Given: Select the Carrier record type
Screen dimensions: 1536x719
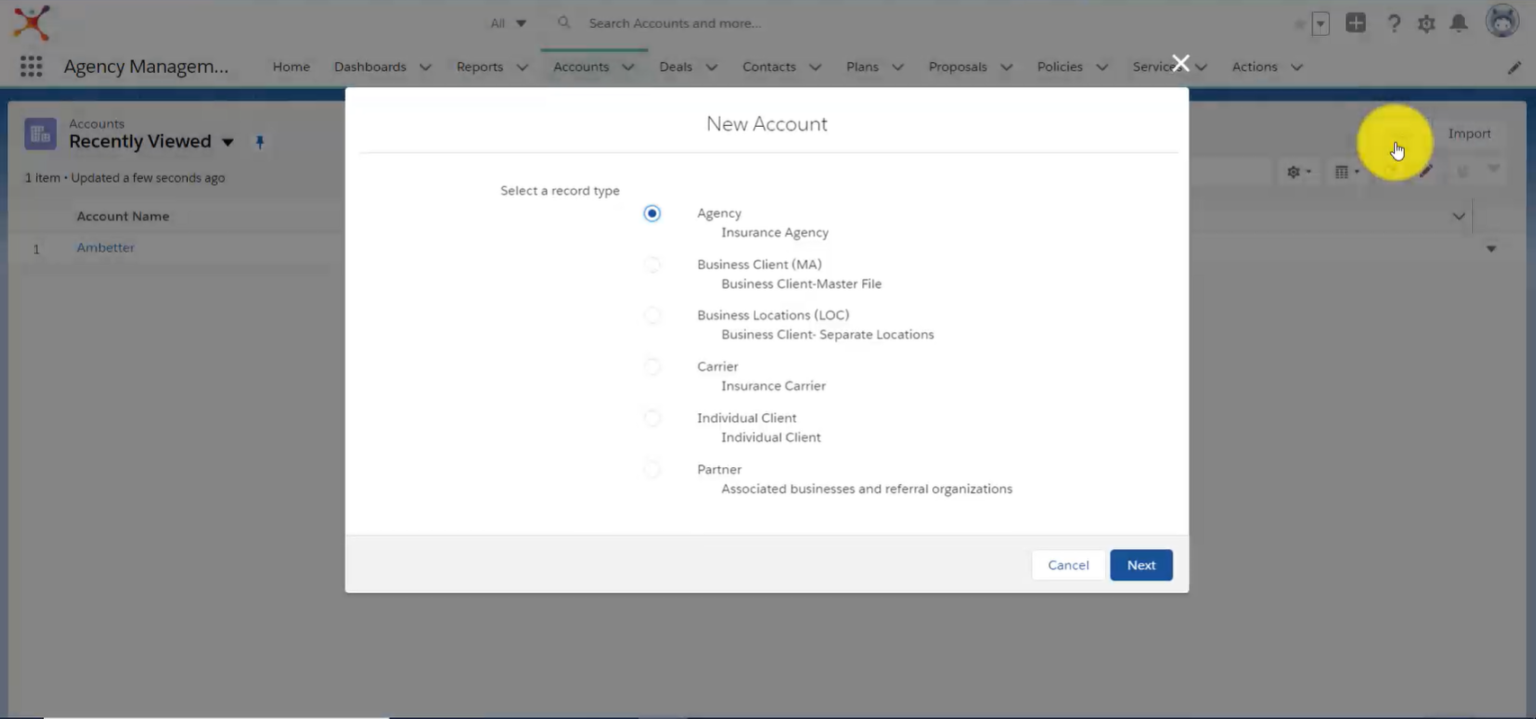Looking at the screenshot, I should tap(652, 367).
